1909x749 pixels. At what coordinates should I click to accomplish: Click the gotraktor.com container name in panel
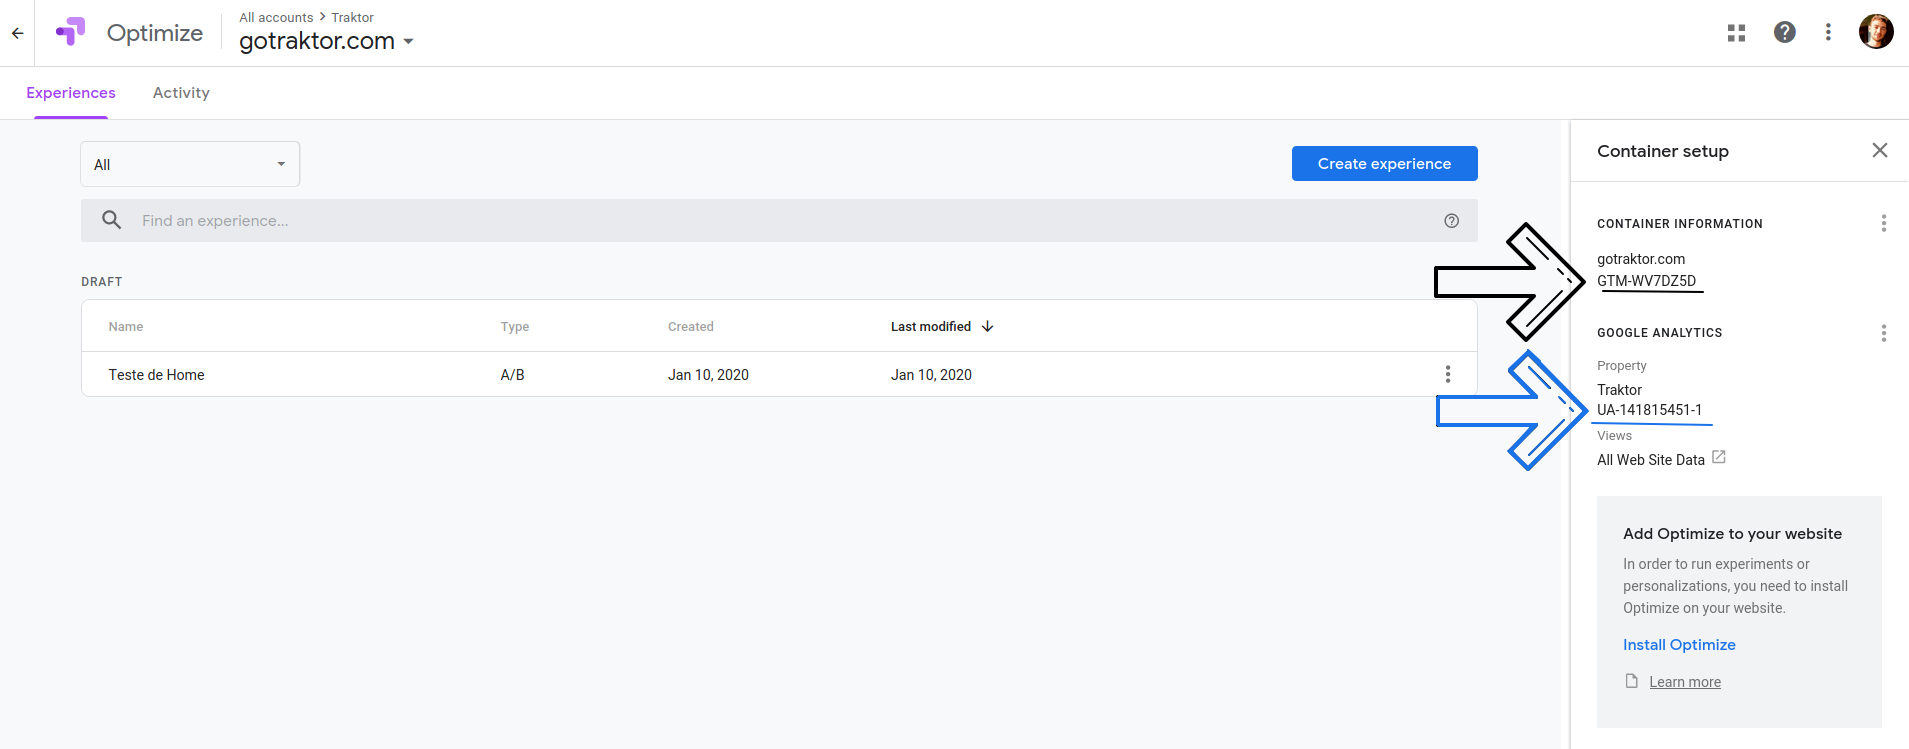[1641, 259]
